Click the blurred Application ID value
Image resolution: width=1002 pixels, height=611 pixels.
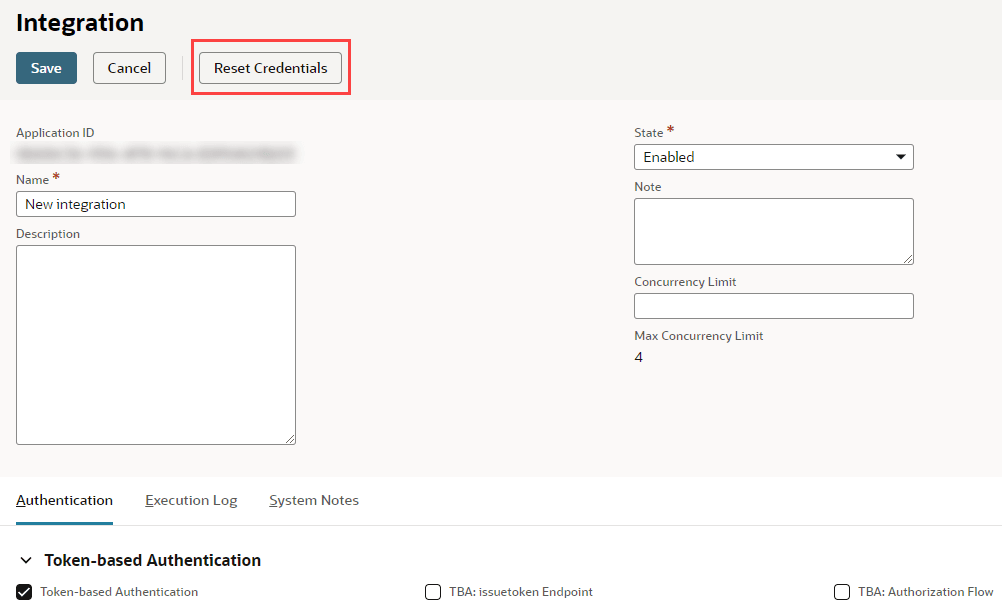pyautogui.click(x=156, y=153)
